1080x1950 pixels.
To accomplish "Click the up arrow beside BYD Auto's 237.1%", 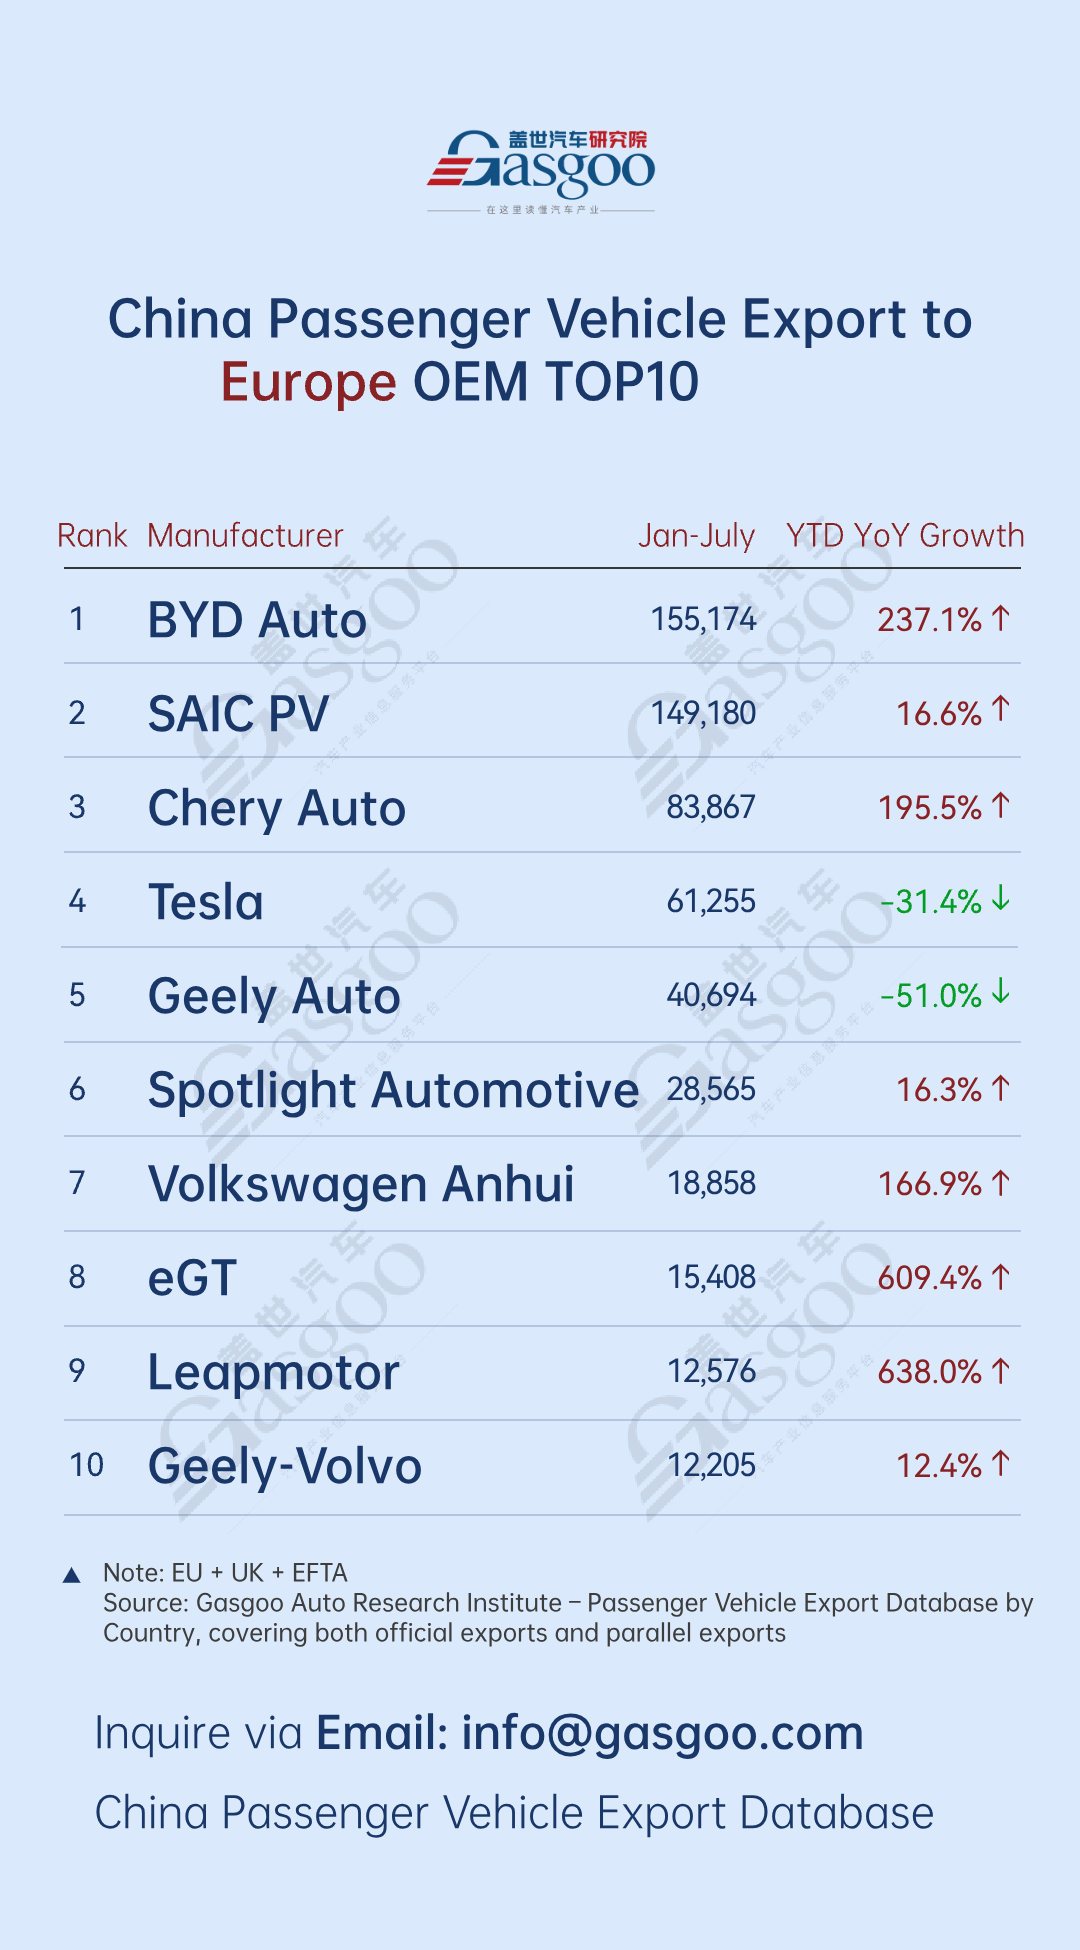I will (x=1001, y=618).
